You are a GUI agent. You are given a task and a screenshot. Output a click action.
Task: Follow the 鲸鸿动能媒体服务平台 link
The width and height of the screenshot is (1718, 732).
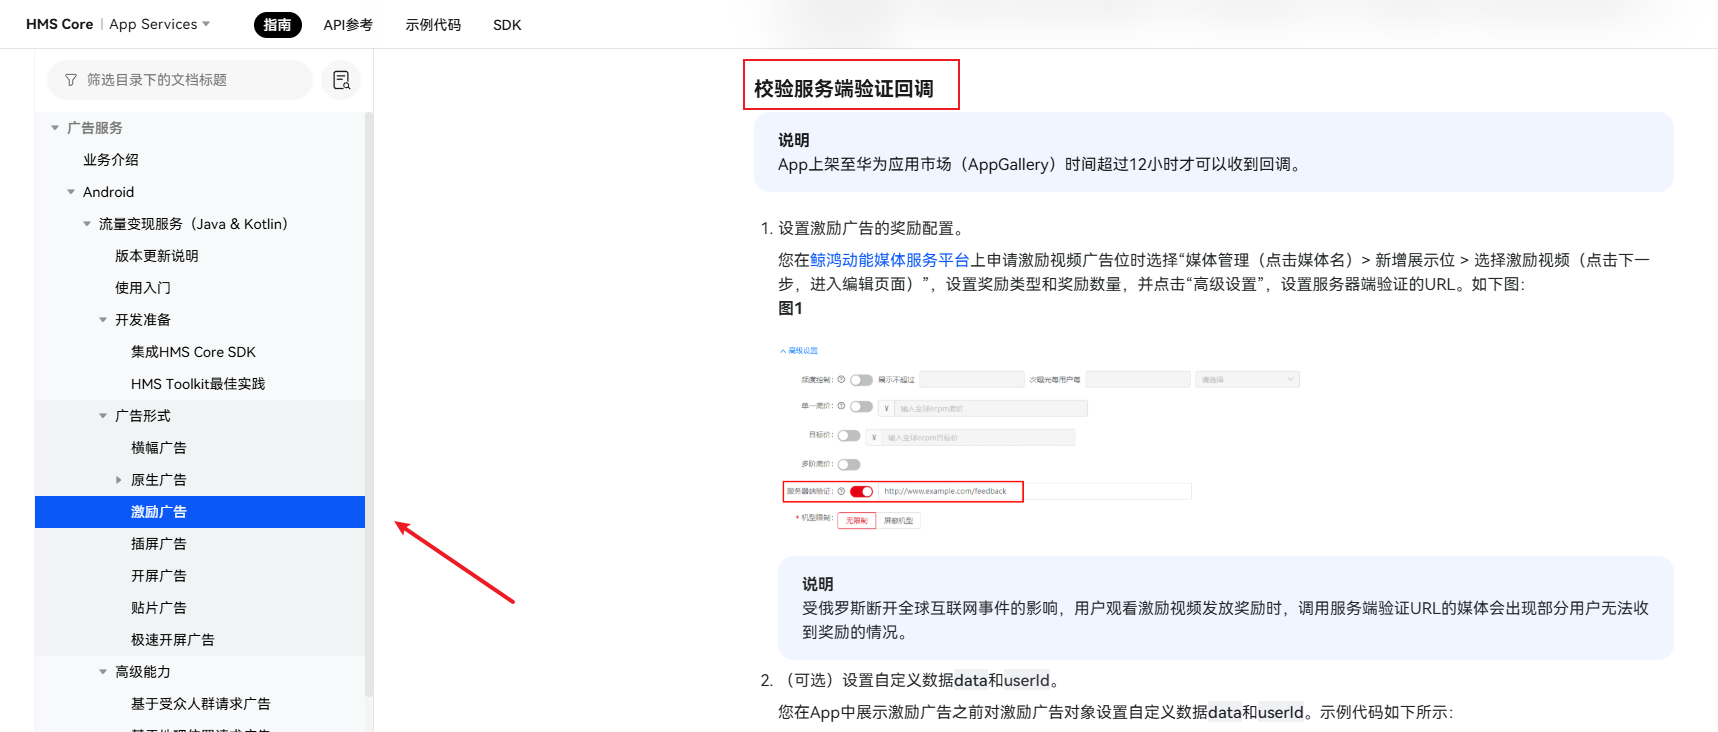point(890,260)
